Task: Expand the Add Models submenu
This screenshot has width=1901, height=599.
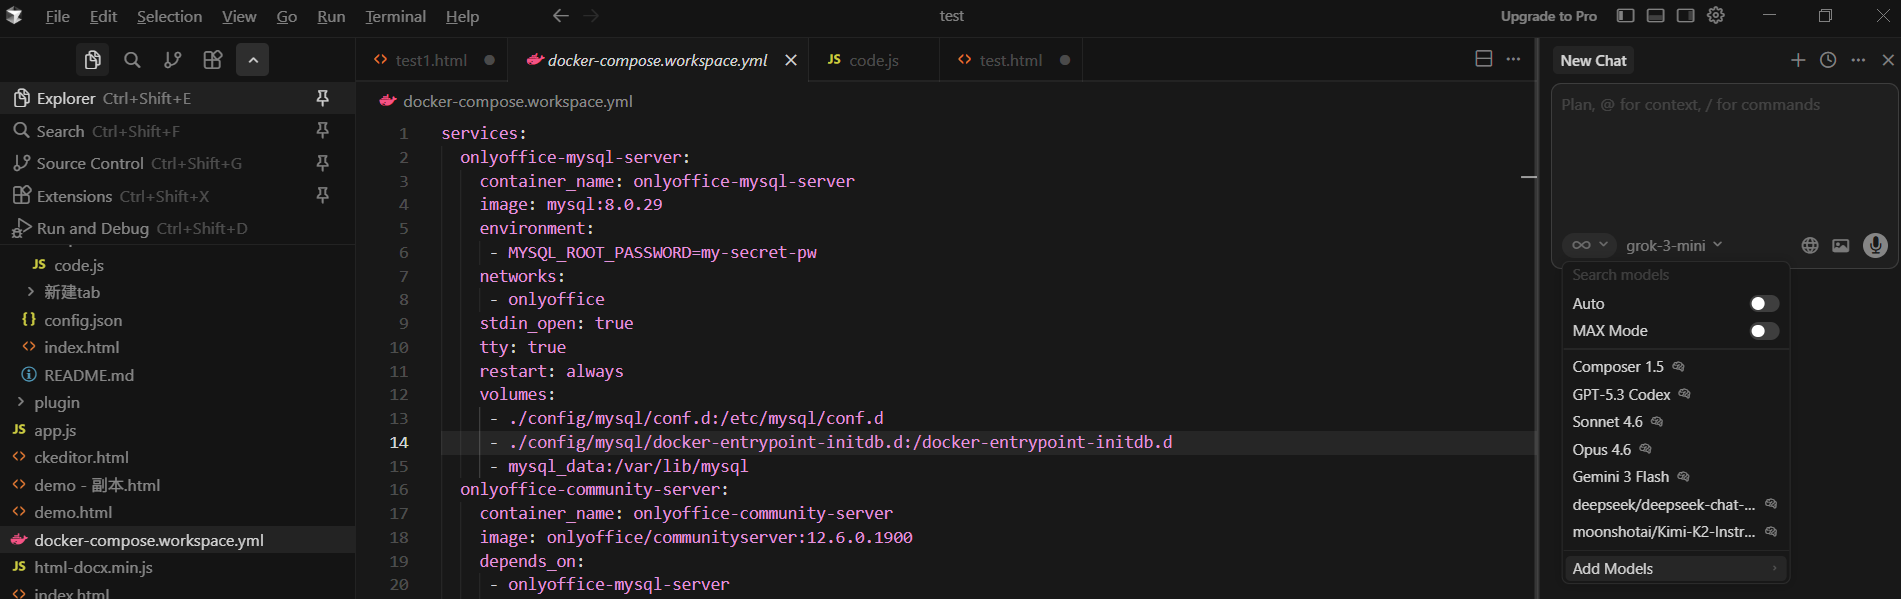Action: [1675, 568]
